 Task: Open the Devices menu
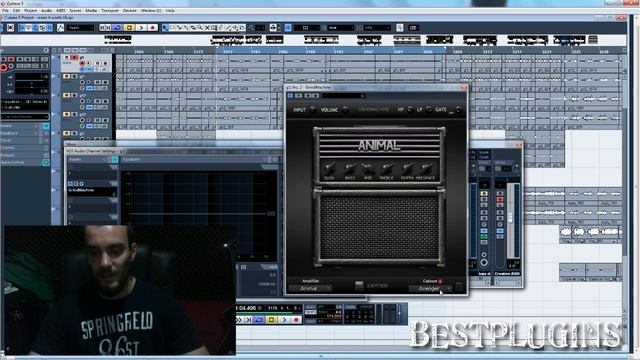pos(130,10)
